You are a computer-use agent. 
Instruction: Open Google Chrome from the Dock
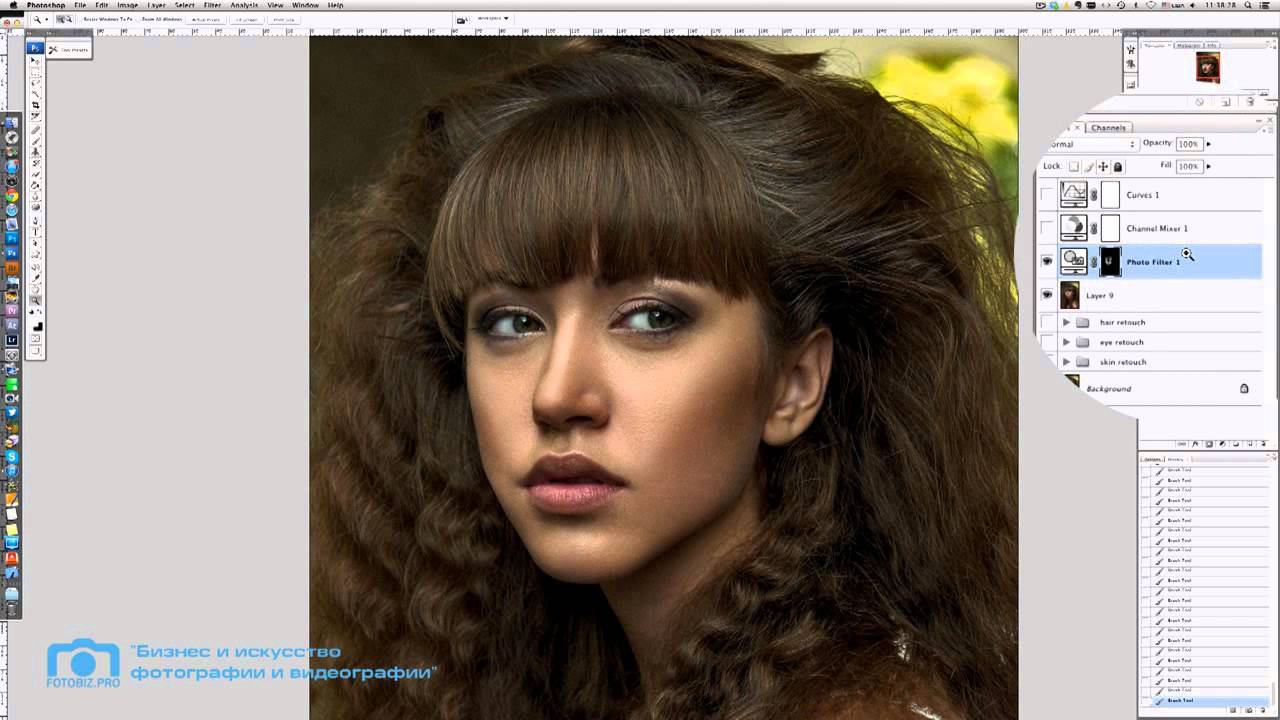12,196
